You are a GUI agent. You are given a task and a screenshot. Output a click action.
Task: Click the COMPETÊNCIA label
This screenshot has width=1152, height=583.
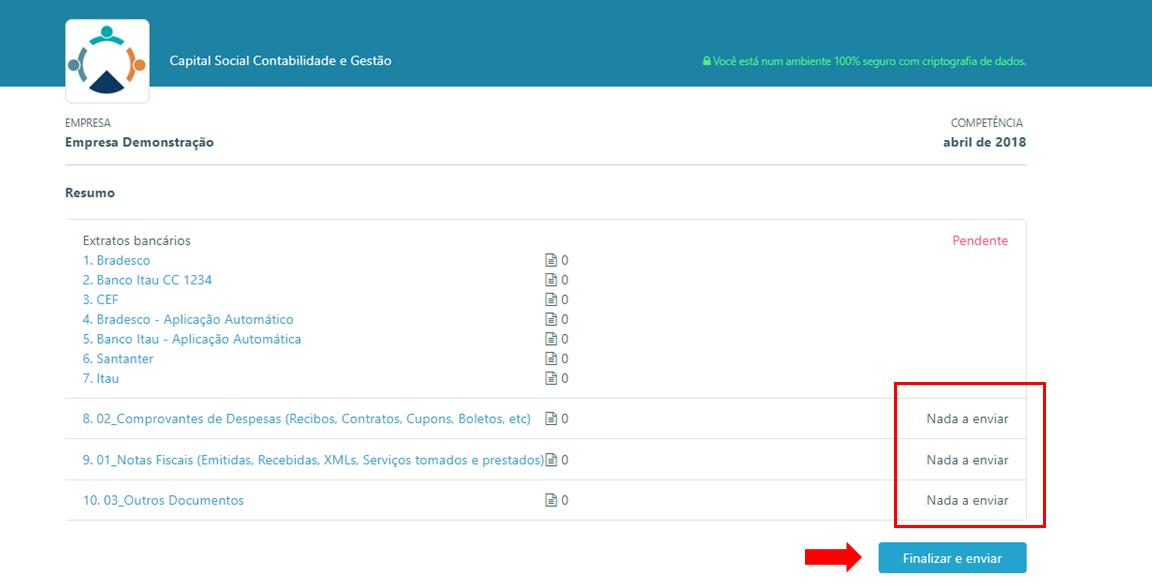[987, 123]
